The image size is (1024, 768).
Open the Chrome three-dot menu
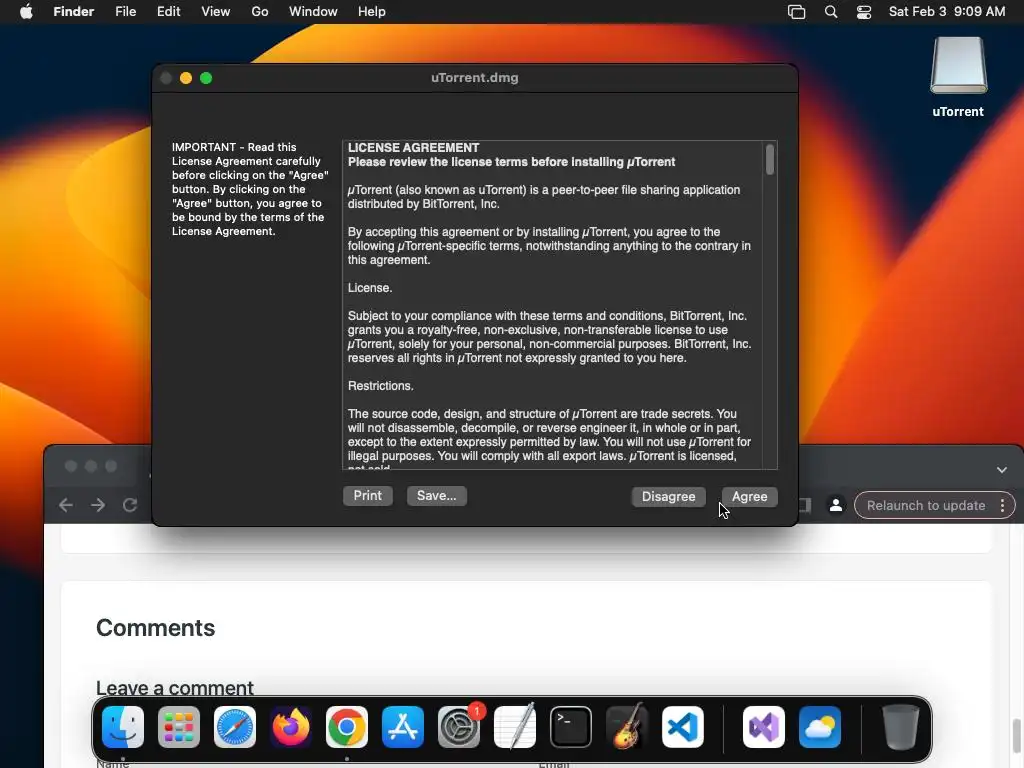click(x=1002, y=505)
